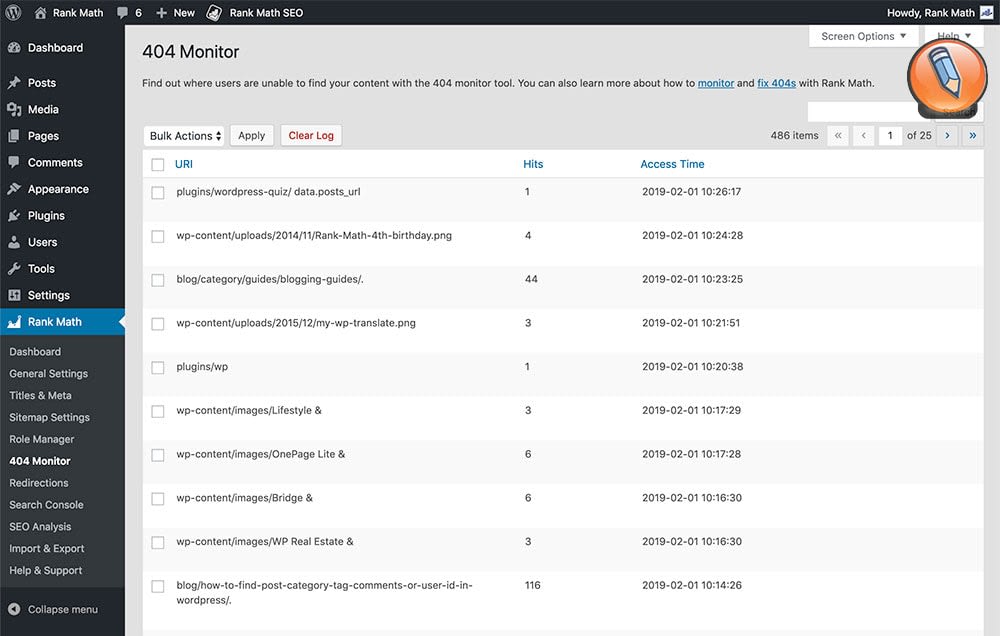Screen dimensions: 1000x636
Task: Open Sitemap Settings submenu item
Action: [49, 417]
